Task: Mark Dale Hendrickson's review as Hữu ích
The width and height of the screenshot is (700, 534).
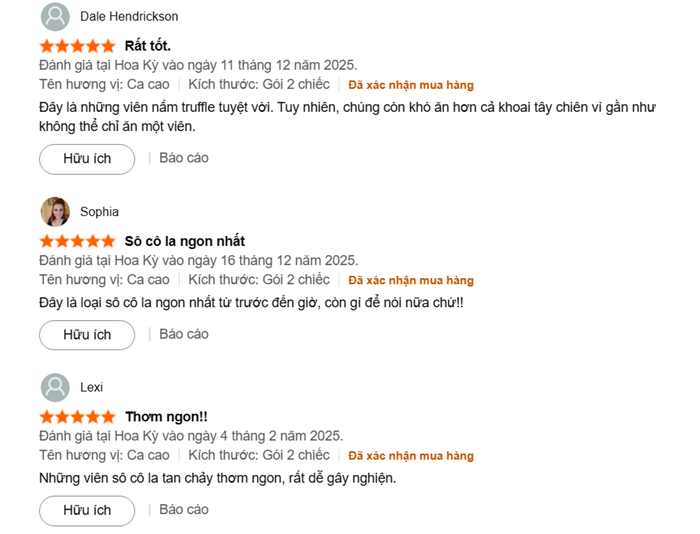Action: (x=87, y=159)
